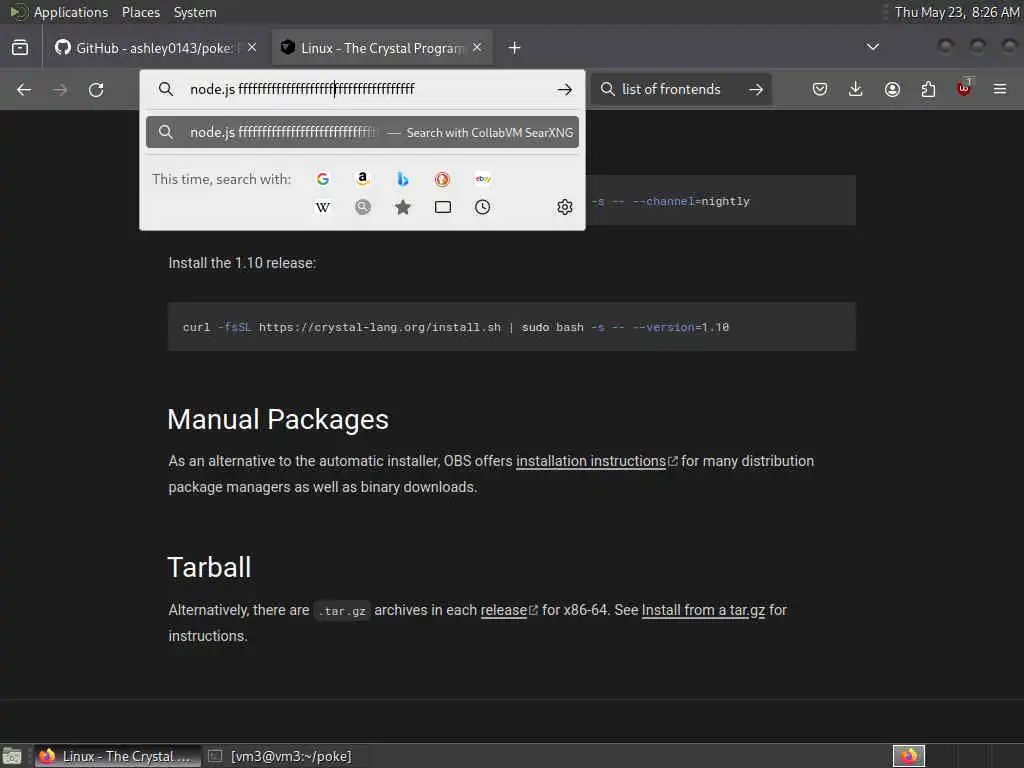Choose 'Search with CollabVM SearXNG' suggestion

[362, 133]
